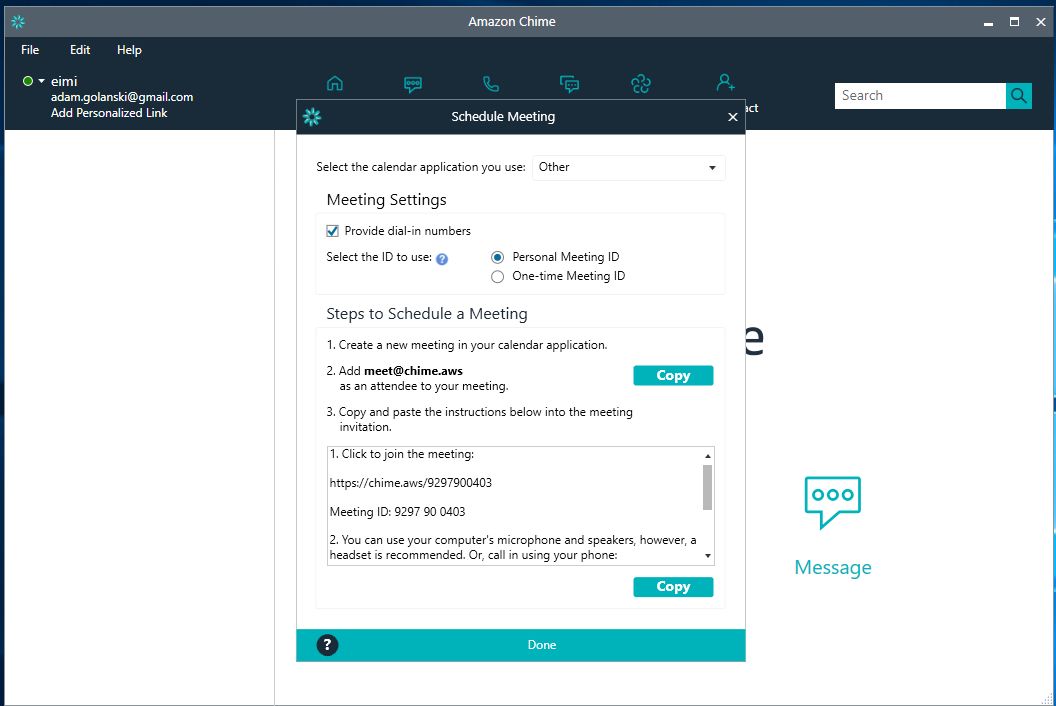Click the instructions scrollbar thumb
Viewport: 1056px width, 706px height.
tap(707, 487)
